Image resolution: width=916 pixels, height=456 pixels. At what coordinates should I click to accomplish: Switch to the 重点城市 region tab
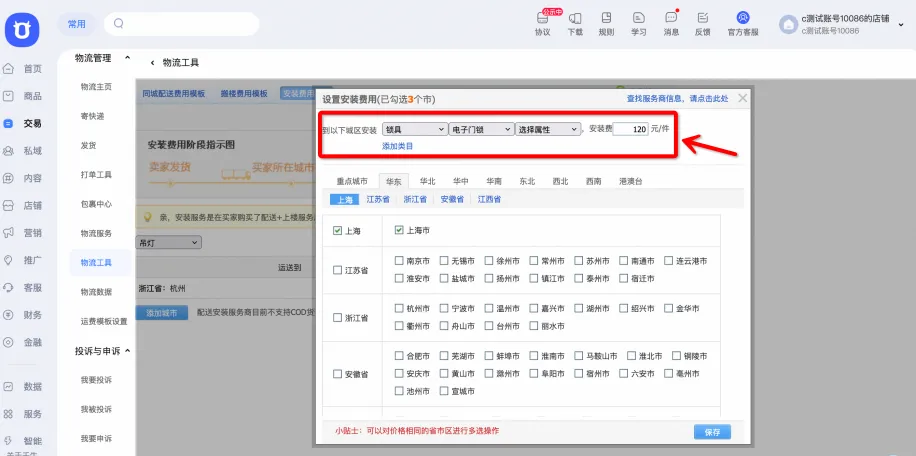pyautogui.click(x=352, y=182)
